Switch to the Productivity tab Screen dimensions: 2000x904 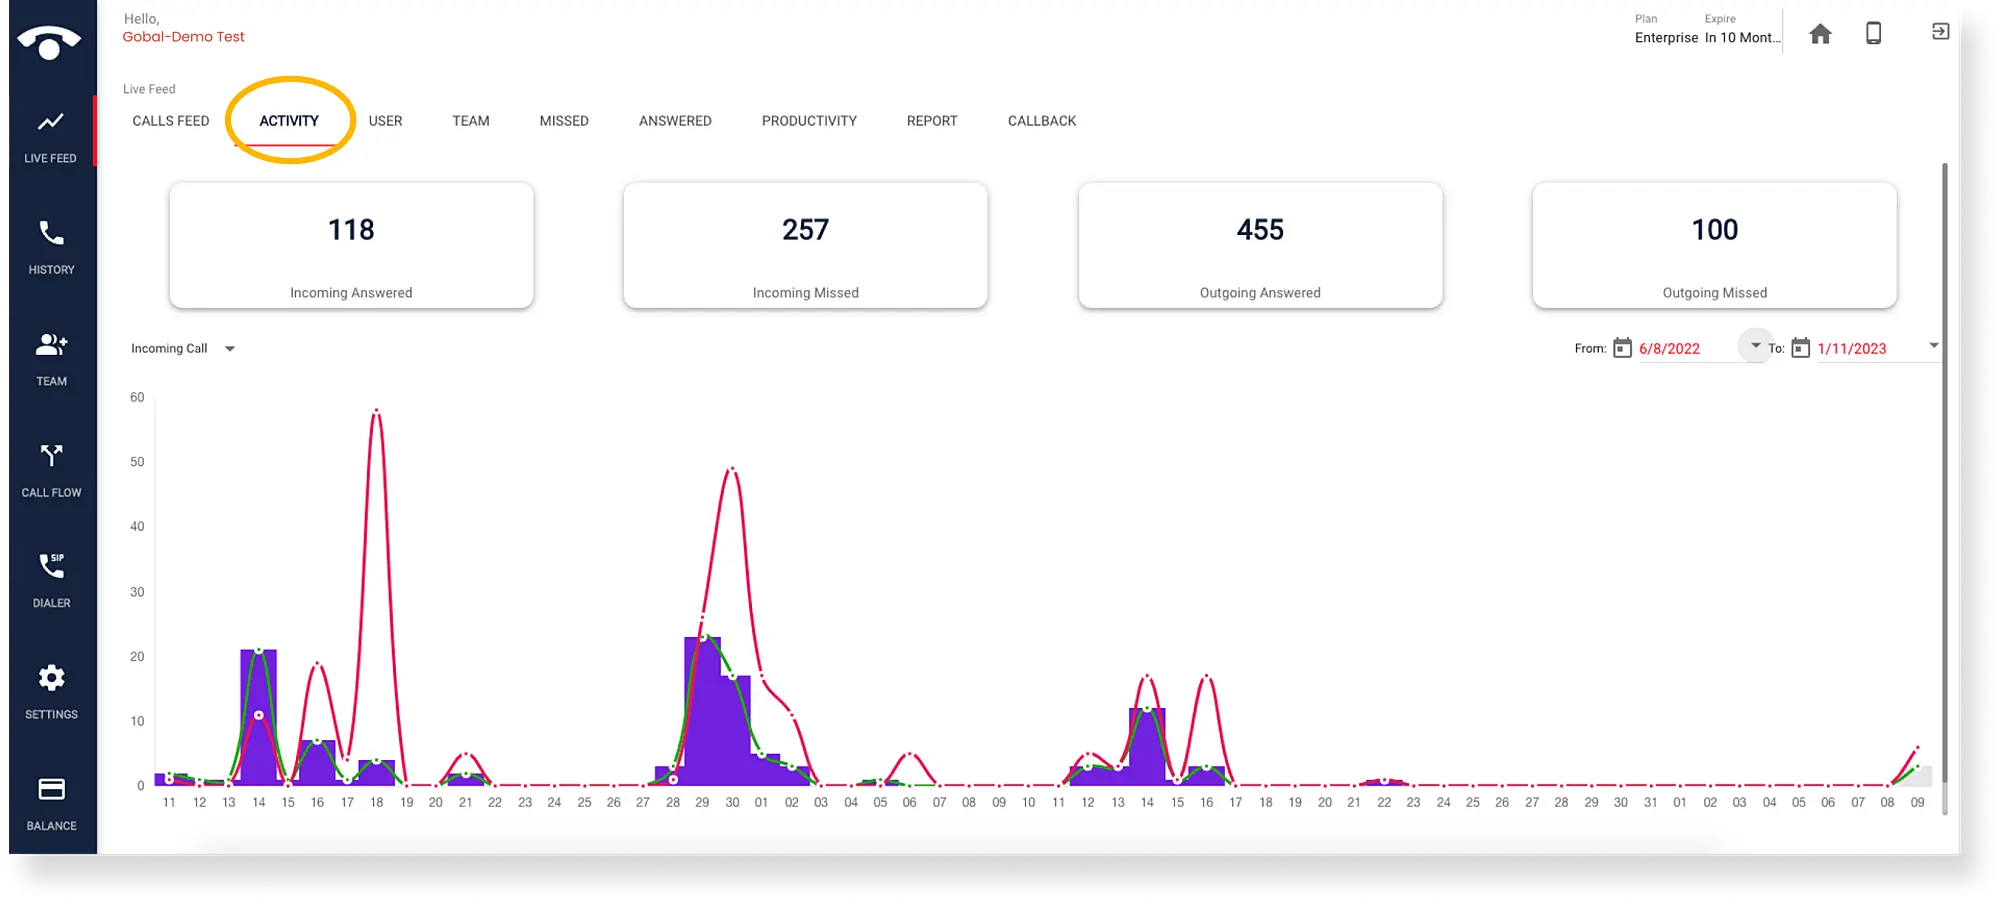click(x=809, y=120)
